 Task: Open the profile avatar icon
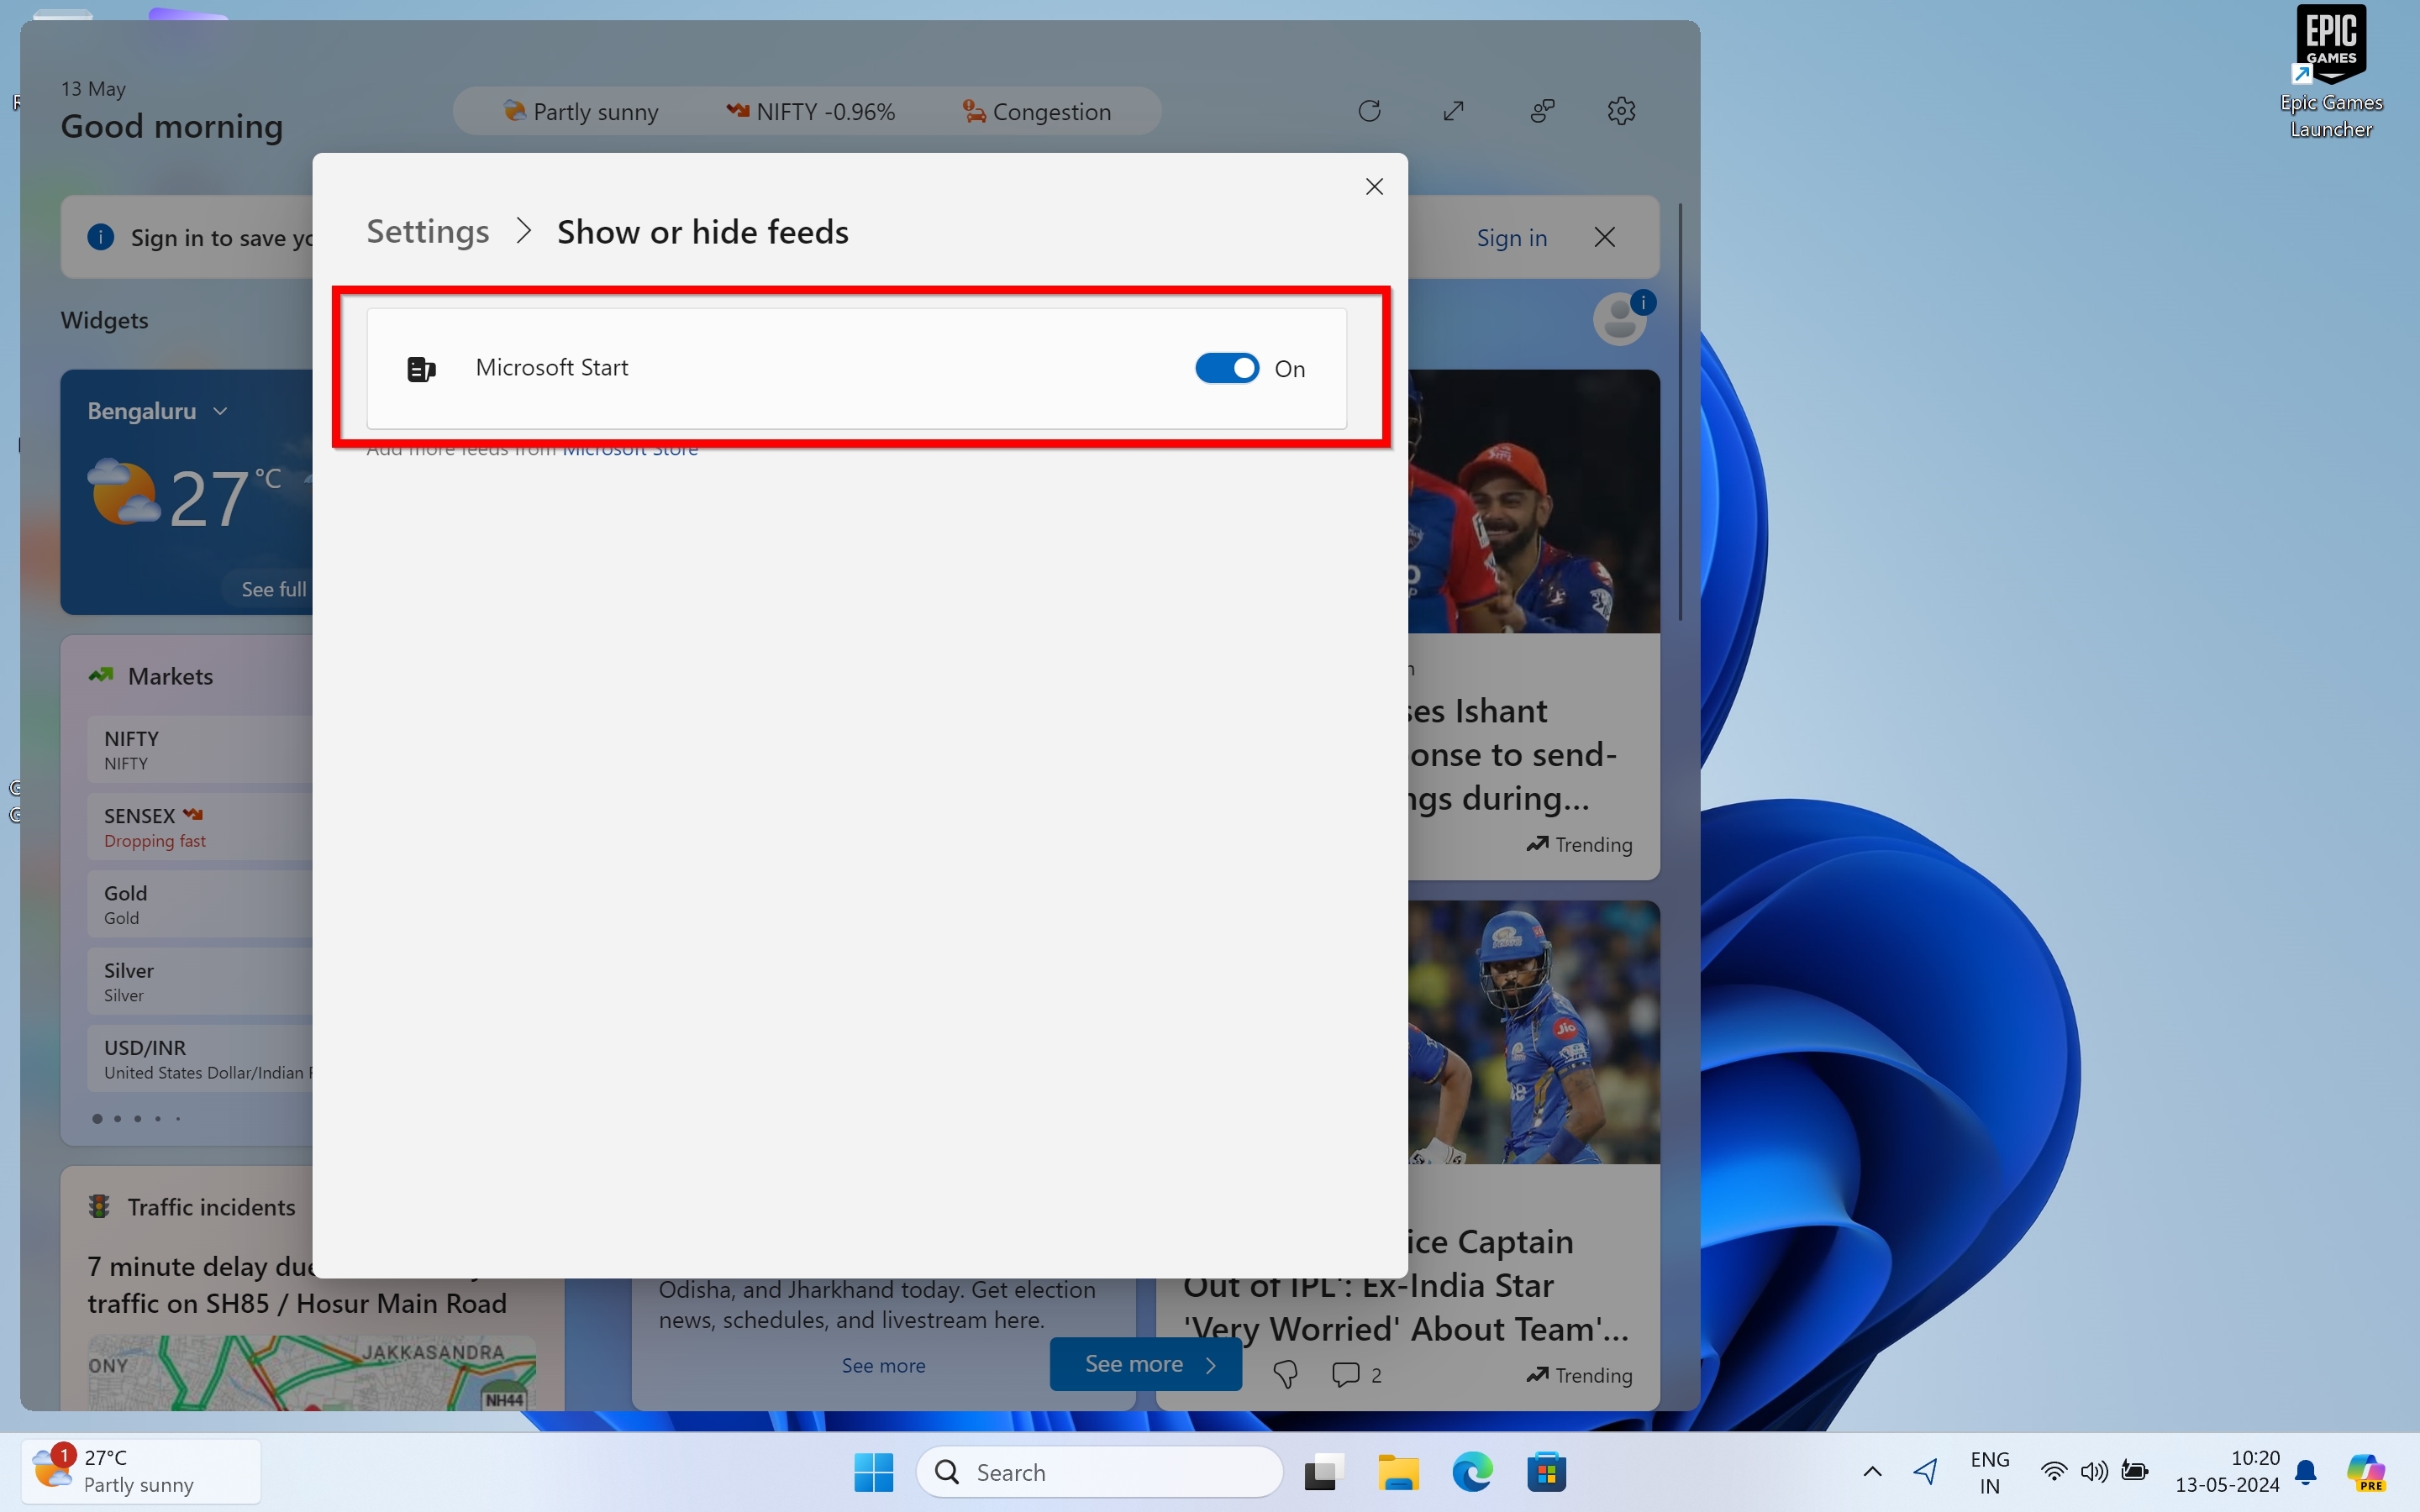pyautogui.click(x=1619, y=320)
